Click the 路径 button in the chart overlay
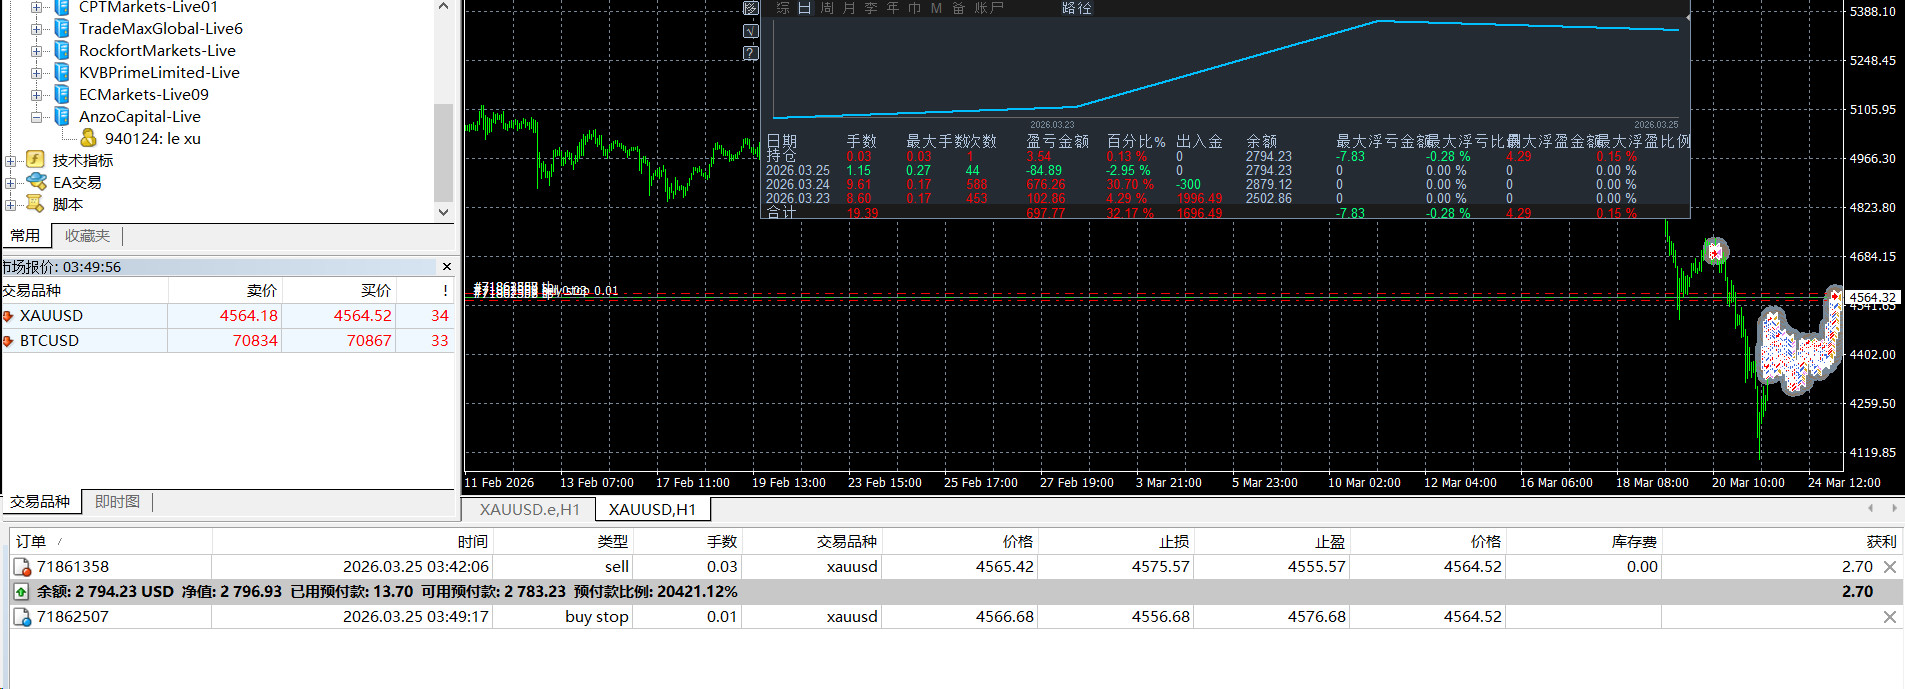Screen dimensions: 1905x689 1077,8
